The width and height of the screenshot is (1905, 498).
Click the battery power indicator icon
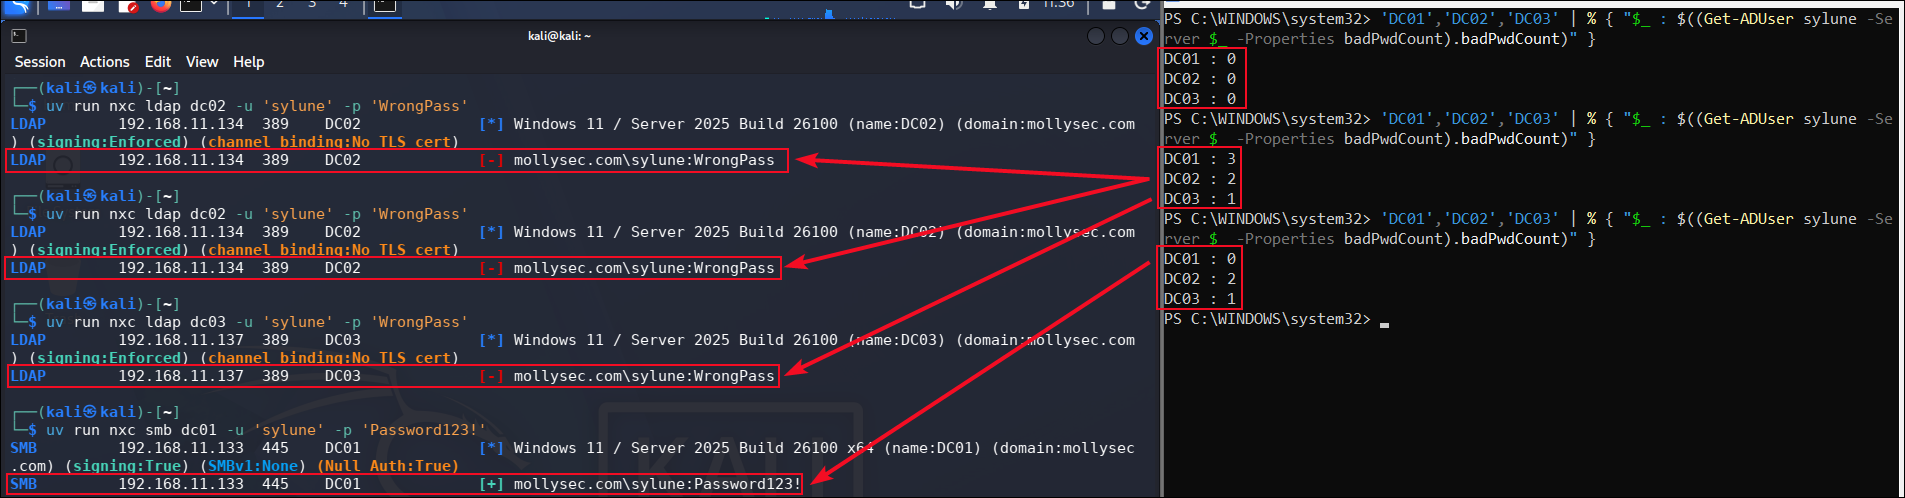pos(1024,5)
